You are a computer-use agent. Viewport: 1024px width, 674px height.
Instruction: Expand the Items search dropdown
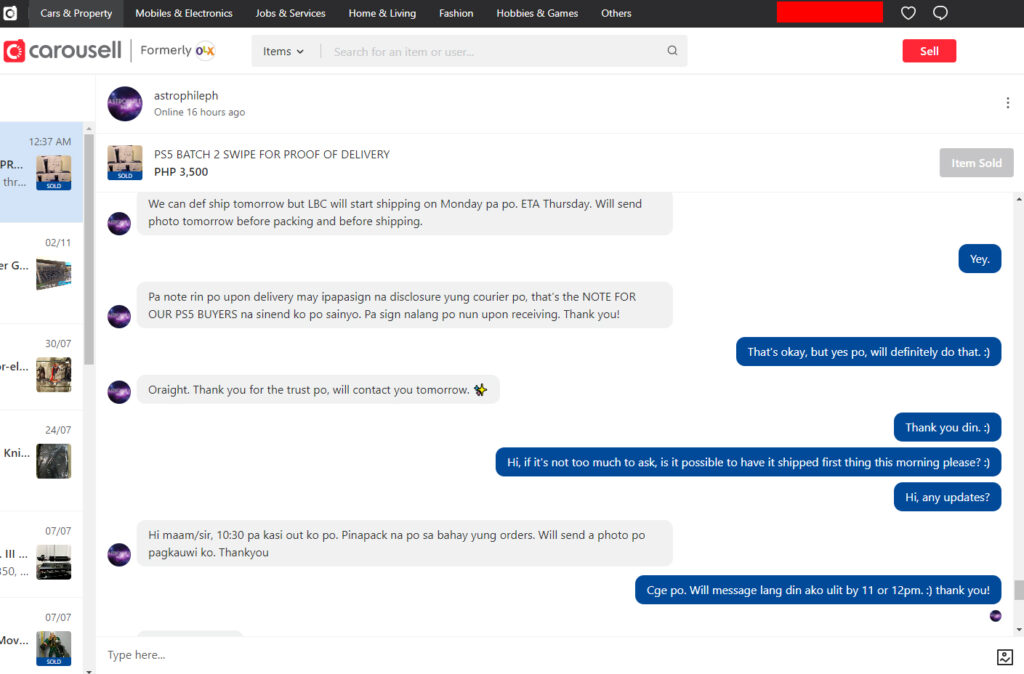tap(283, 52)
